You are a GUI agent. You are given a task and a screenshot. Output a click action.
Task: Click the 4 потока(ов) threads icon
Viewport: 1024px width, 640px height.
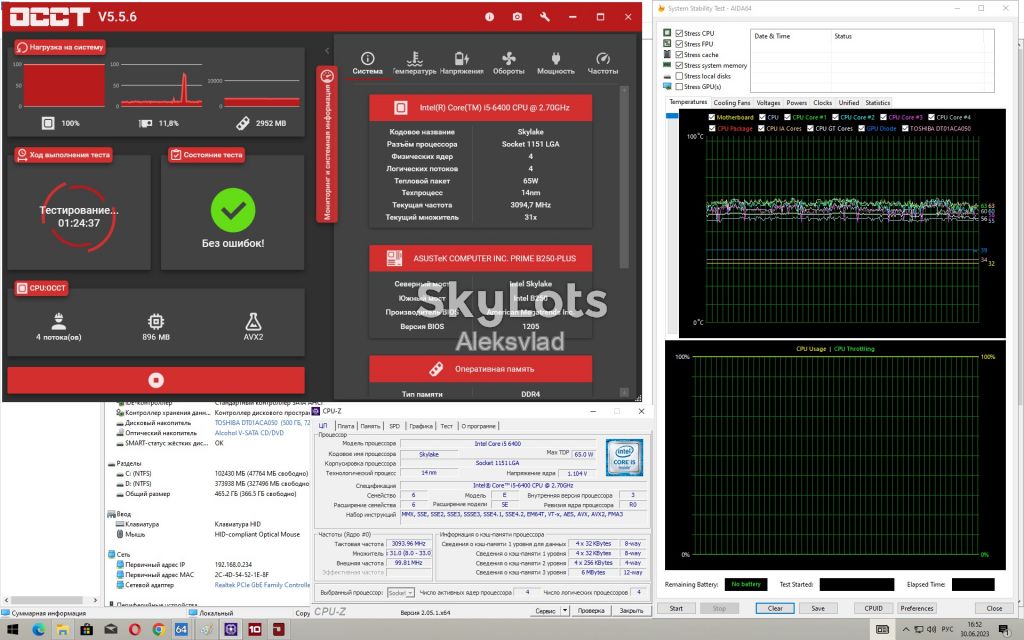coord(59,321)
